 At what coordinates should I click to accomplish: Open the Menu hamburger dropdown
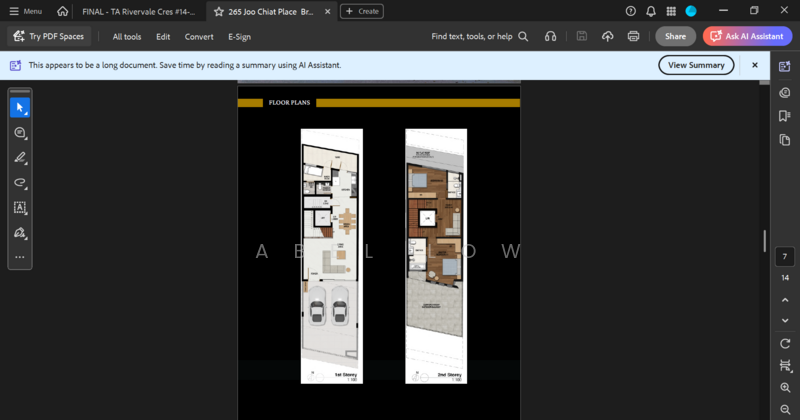(25, 11)
